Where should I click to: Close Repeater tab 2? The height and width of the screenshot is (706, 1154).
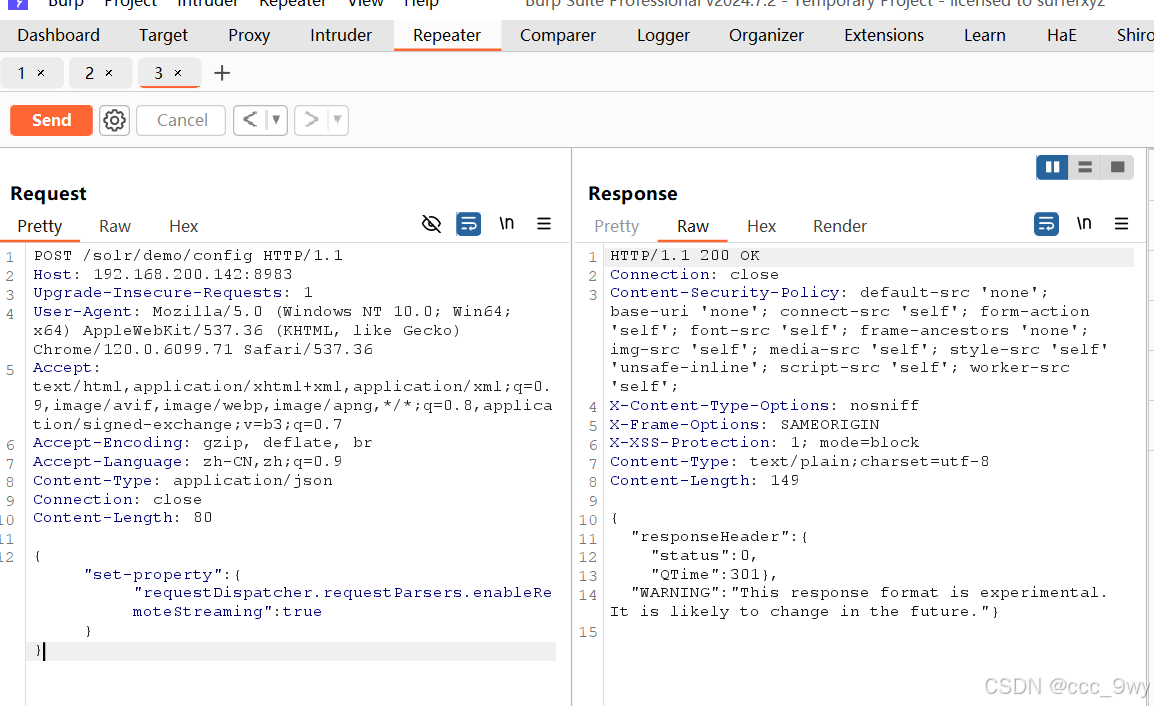pos(109,73)
